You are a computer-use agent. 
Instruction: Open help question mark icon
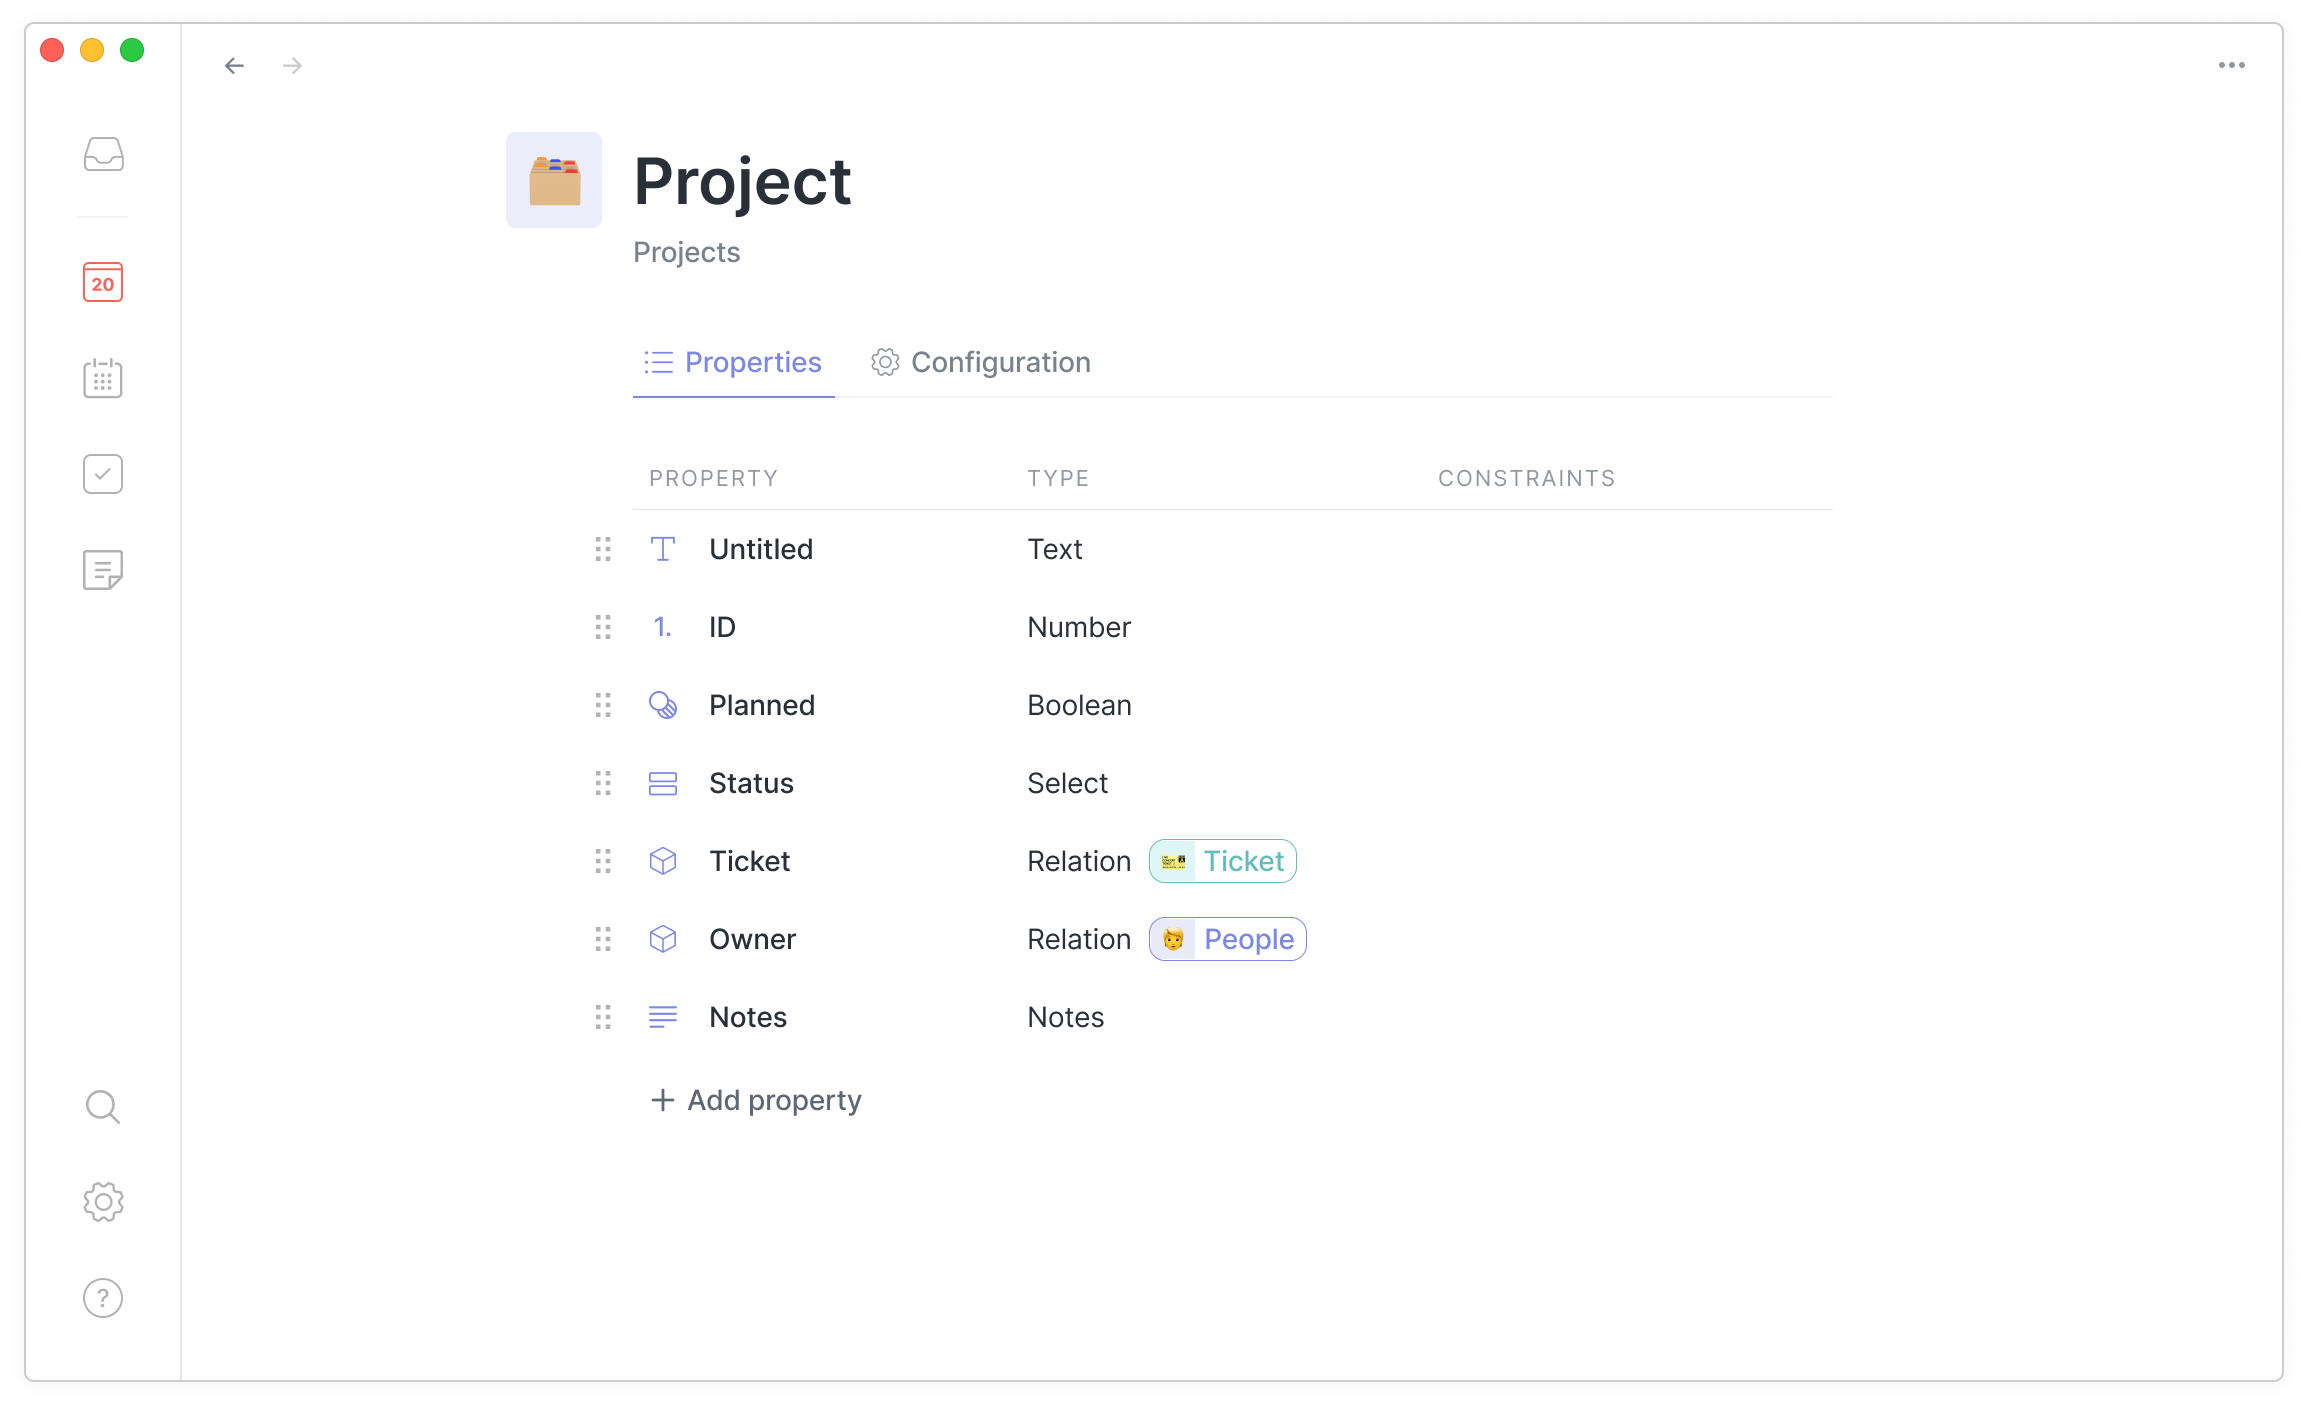tap(103, 1298)
